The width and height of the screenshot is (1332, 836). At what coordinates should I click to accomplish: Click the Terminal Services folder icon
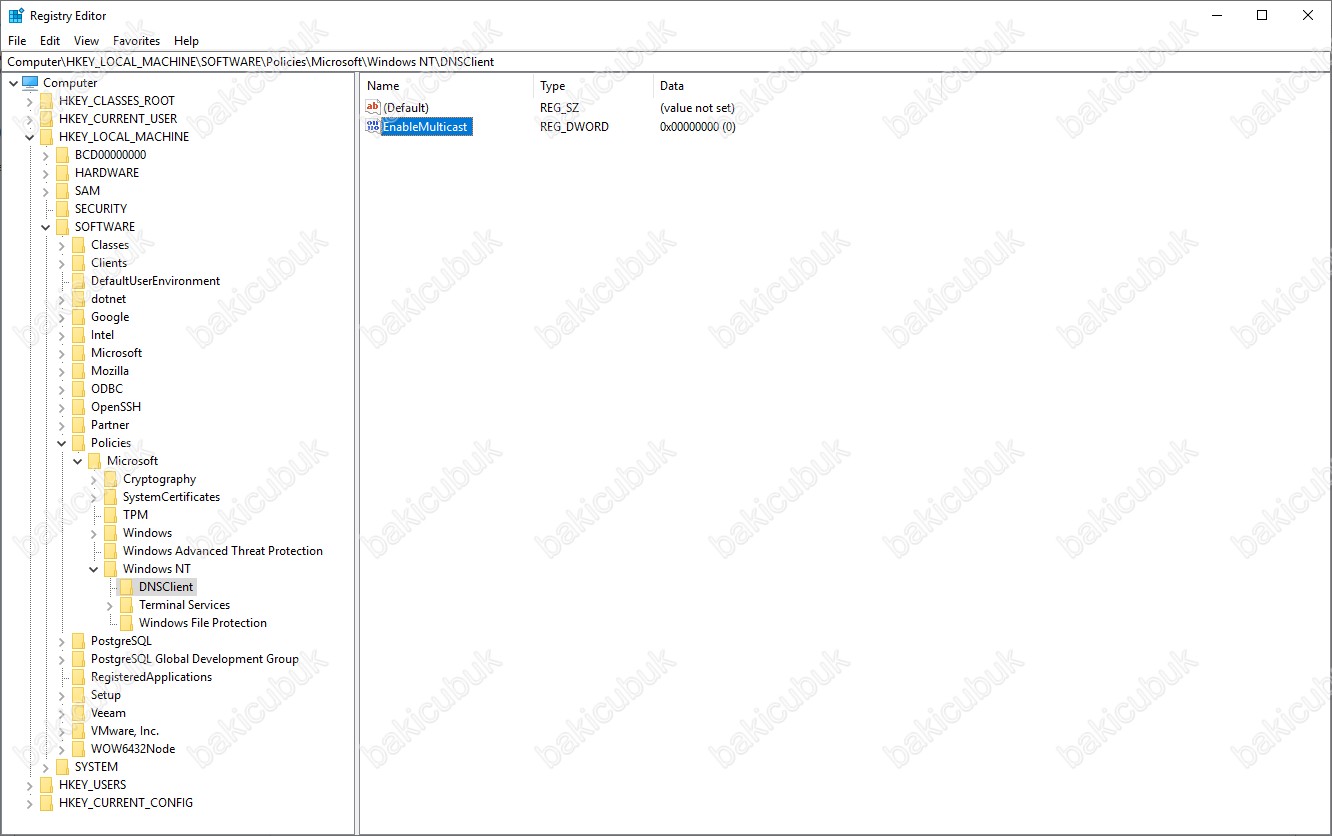point(127,605)
